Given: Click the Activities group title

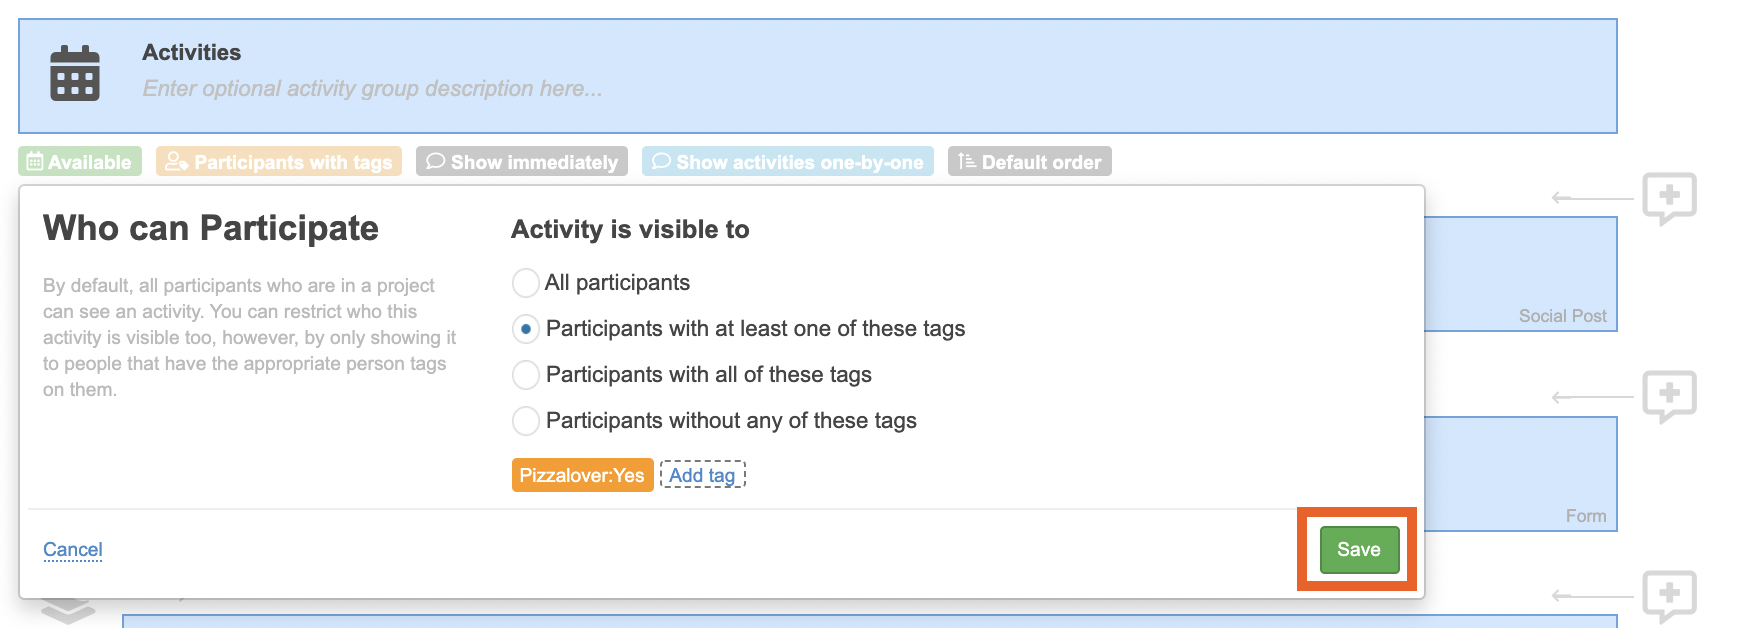Looking at the screenshot, I should click(x=192, y=52).
